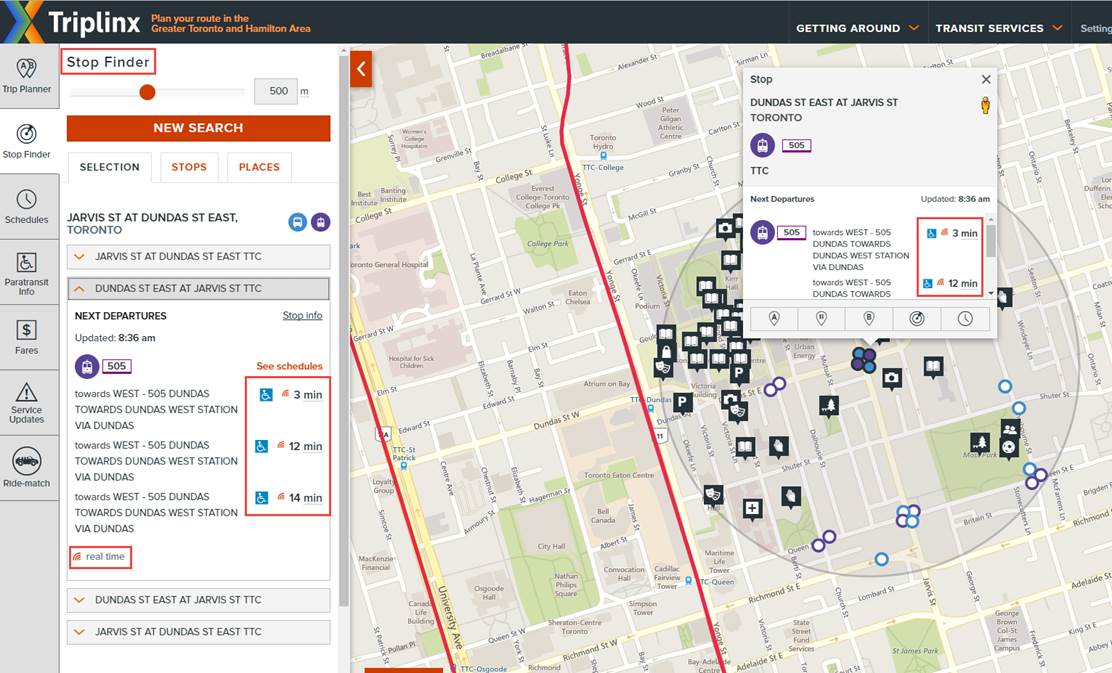Click the soccer ball marker in Moss Park
Screen dimensions: 1112x673
coord(1008,448)
